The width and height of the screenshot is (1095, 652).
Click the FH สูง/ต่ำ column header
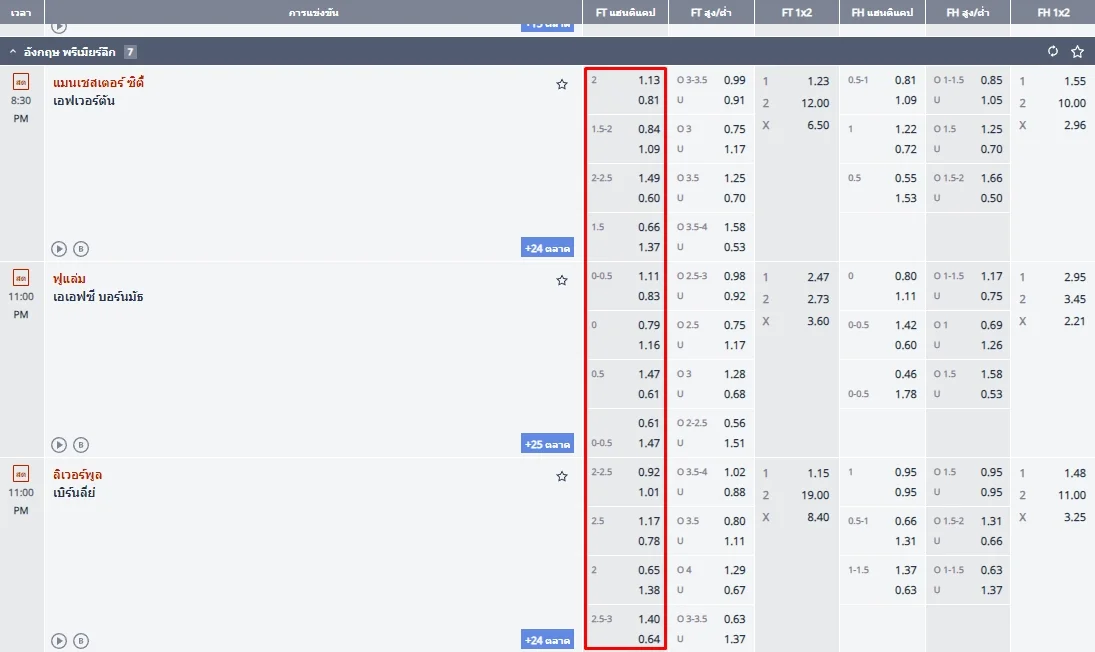coord(968,12)
